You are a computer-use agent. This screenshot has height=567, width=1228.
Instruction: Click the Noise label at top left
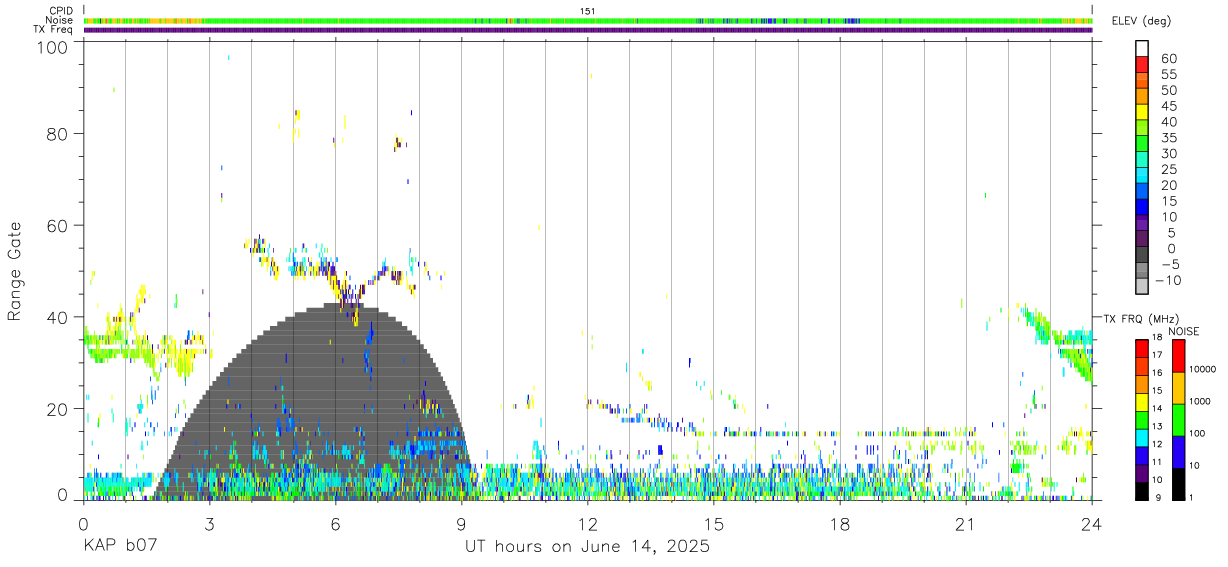(x=58, y=20)
